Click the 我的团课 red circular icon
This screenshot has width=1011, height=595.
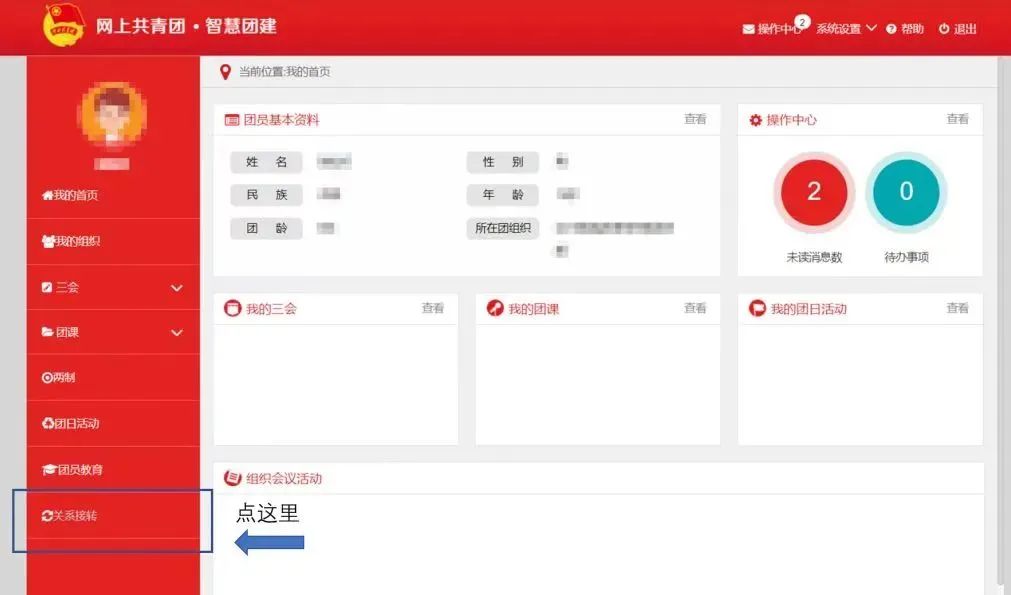click(494, 308)
